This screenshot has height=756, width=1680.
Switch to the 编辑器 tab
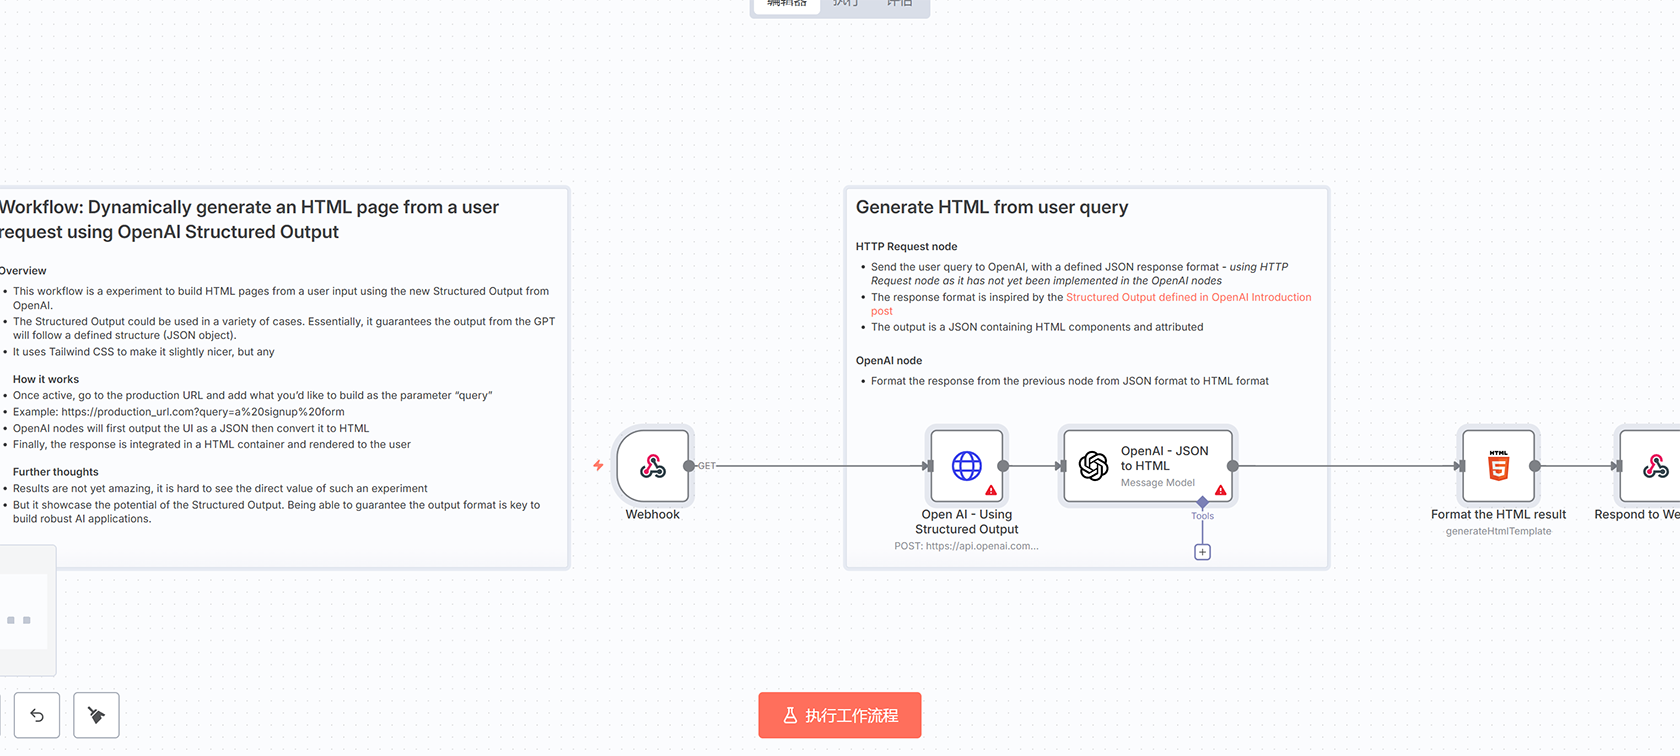pos(787,4)
